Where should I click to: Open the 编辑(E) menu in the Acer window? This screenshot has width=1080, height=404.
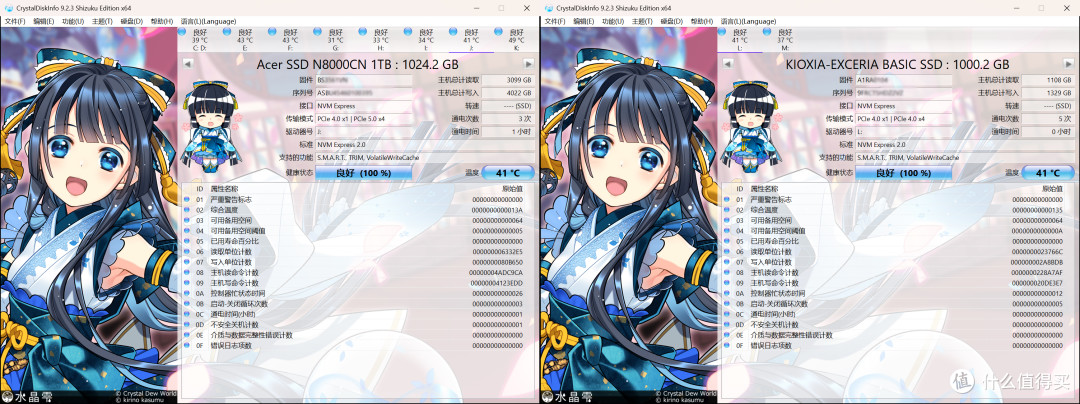43,21
